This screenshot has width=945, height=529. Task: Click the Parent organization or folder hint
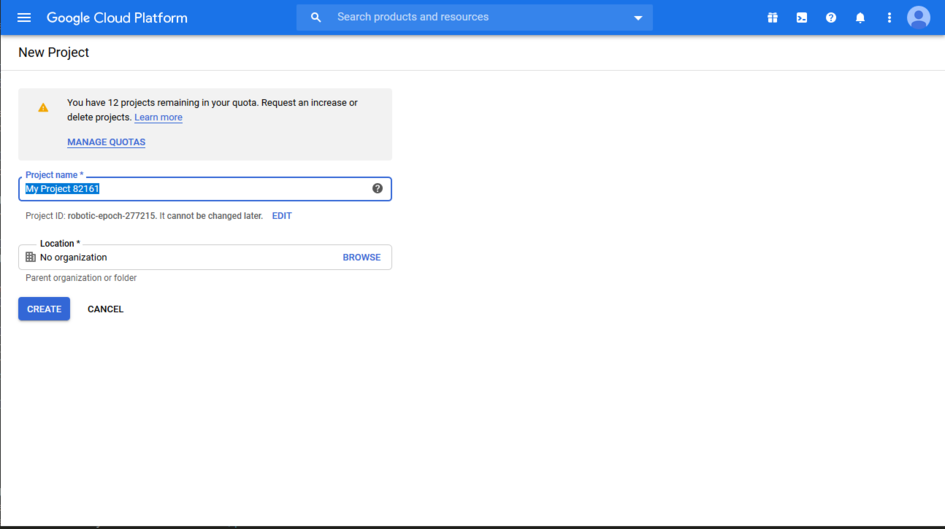81,278
